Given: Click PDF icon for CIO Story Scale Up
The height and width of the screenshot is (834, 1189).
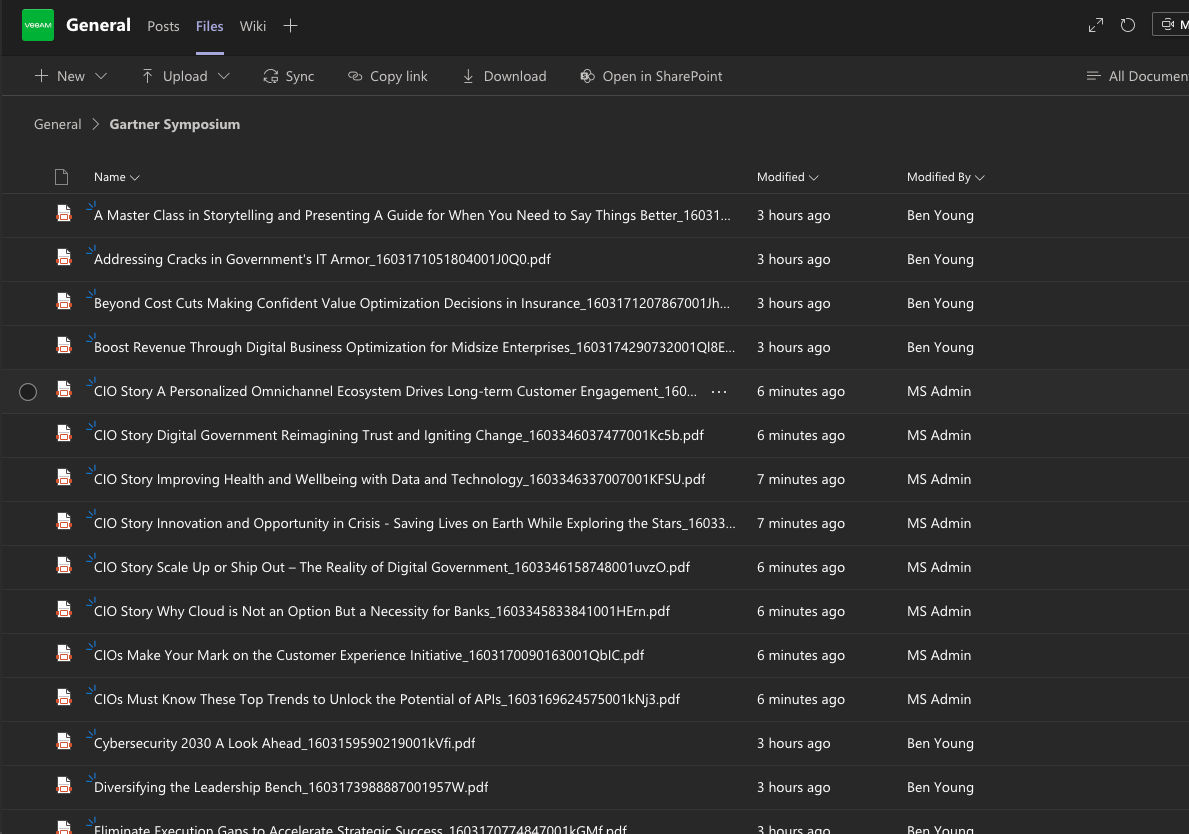Looking at the screenshot, I should coord(64,566).
